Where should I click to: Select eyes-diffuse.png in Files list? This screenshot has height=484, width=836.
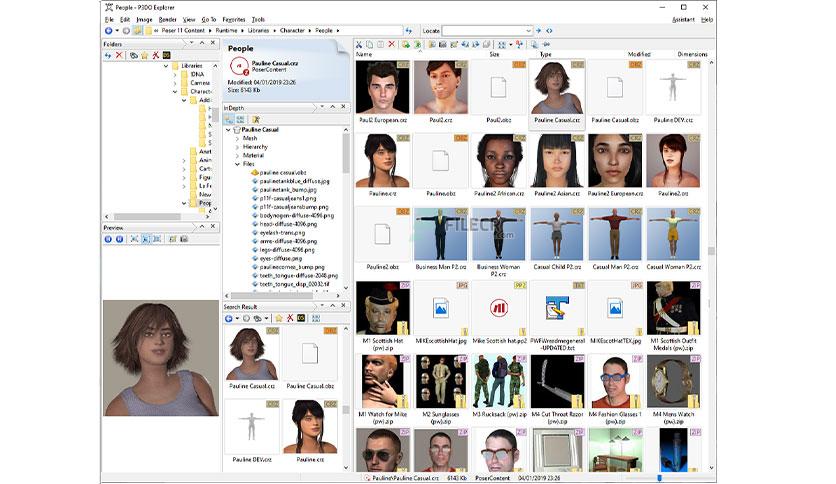[x=280, y=259]
